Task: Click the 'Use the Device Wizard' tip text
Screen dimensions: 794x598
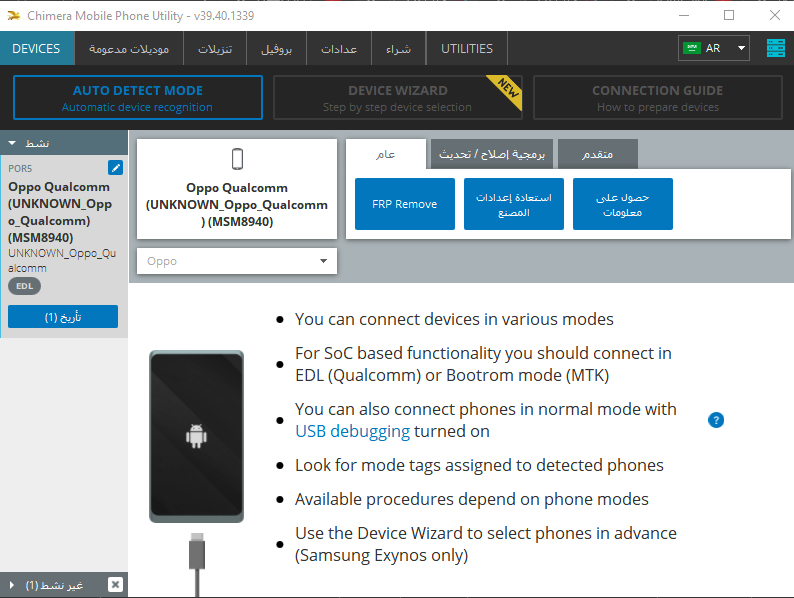Action: click(486, 544)
